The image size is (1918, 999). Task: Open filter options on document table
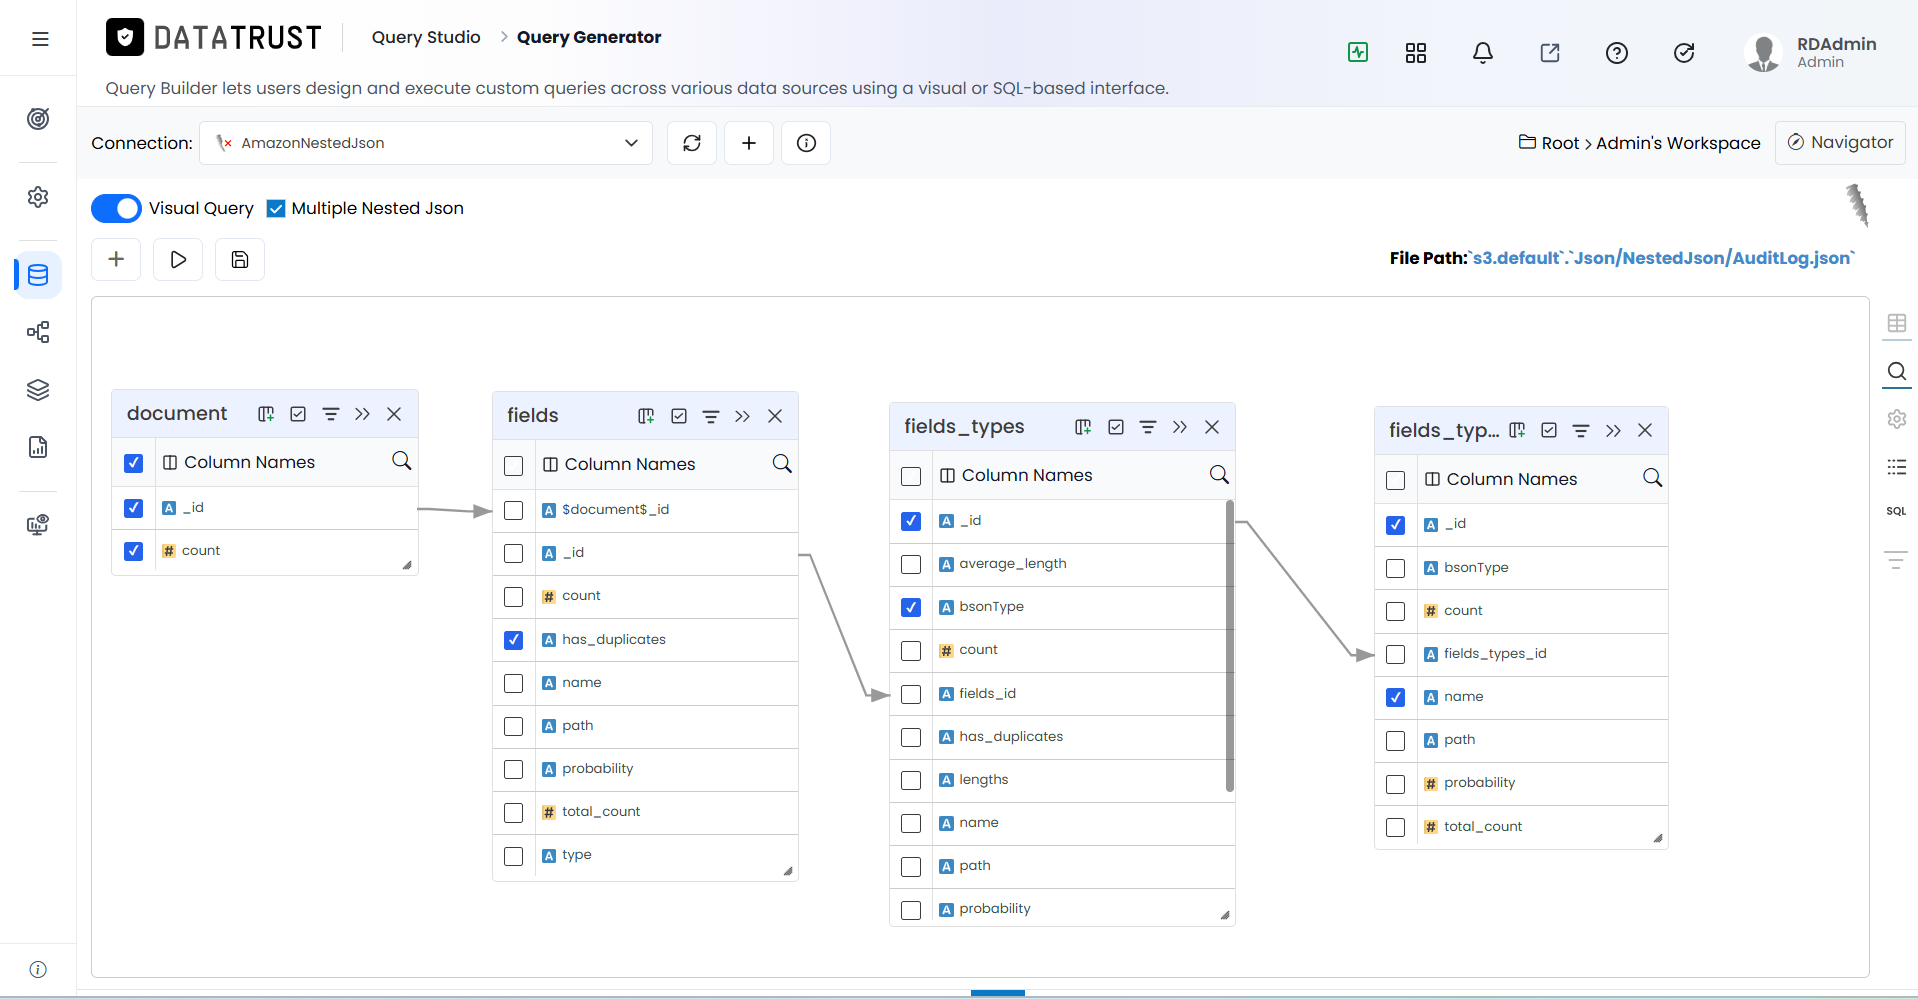[x=331, y=414]
